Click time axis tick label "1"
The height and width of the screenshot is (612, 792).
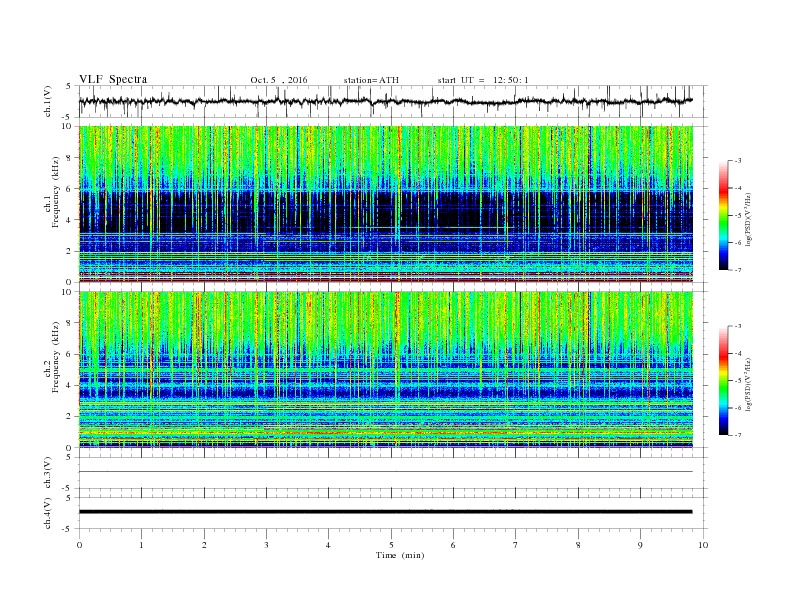pyautogui.click(x=141, y=545)
